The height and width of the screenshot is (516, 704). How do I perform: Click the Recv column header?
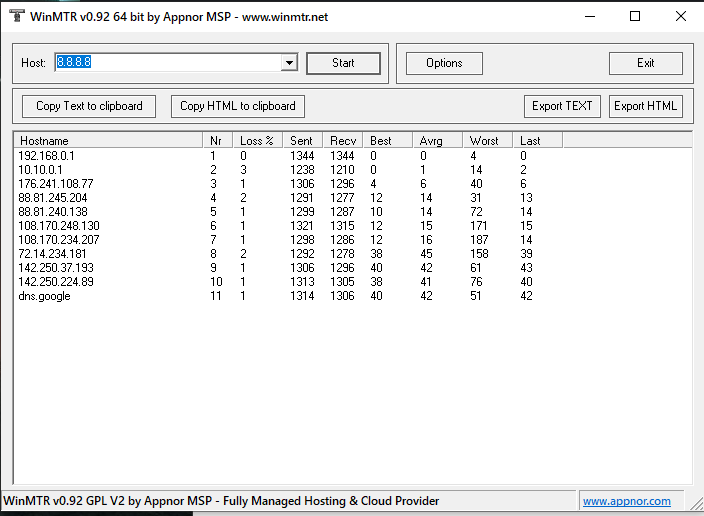(343, 141)
